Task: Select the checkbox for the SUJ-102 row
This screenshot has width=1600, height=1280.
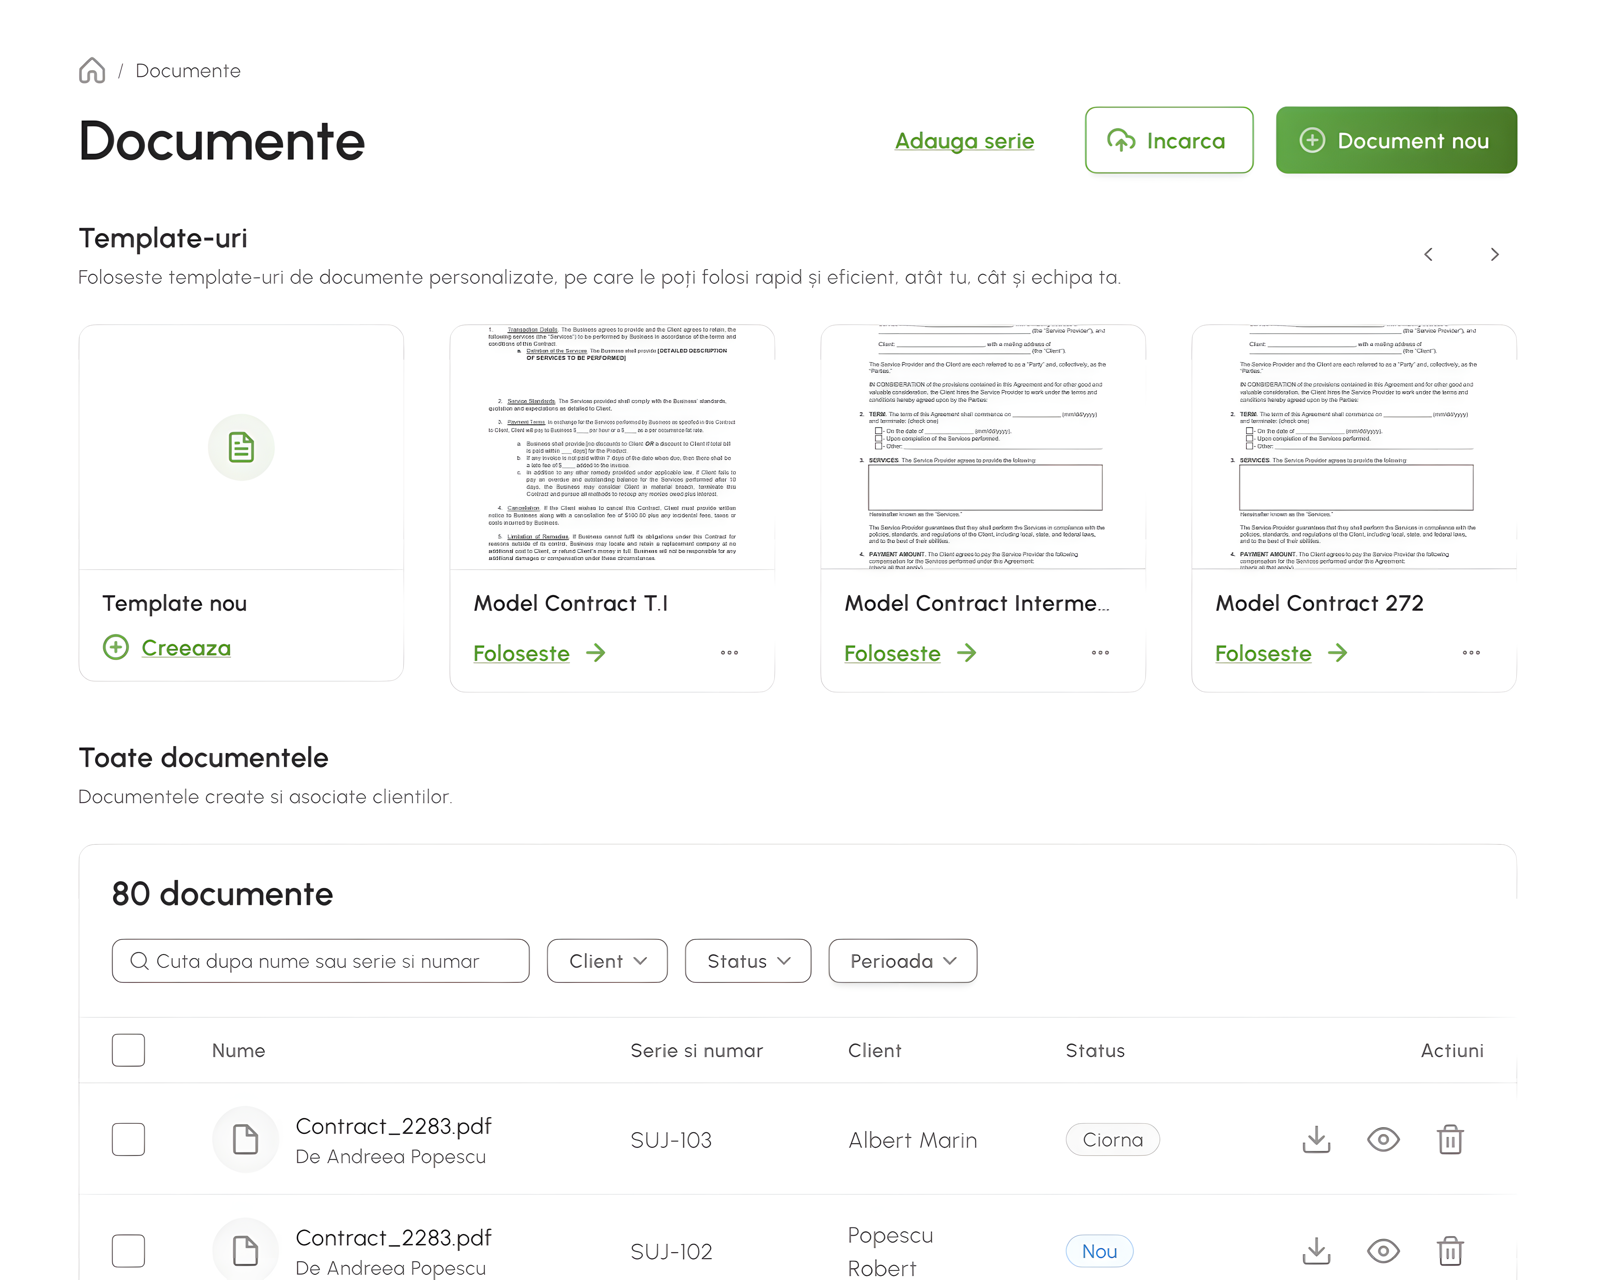Action: [x=128, y=1251]
